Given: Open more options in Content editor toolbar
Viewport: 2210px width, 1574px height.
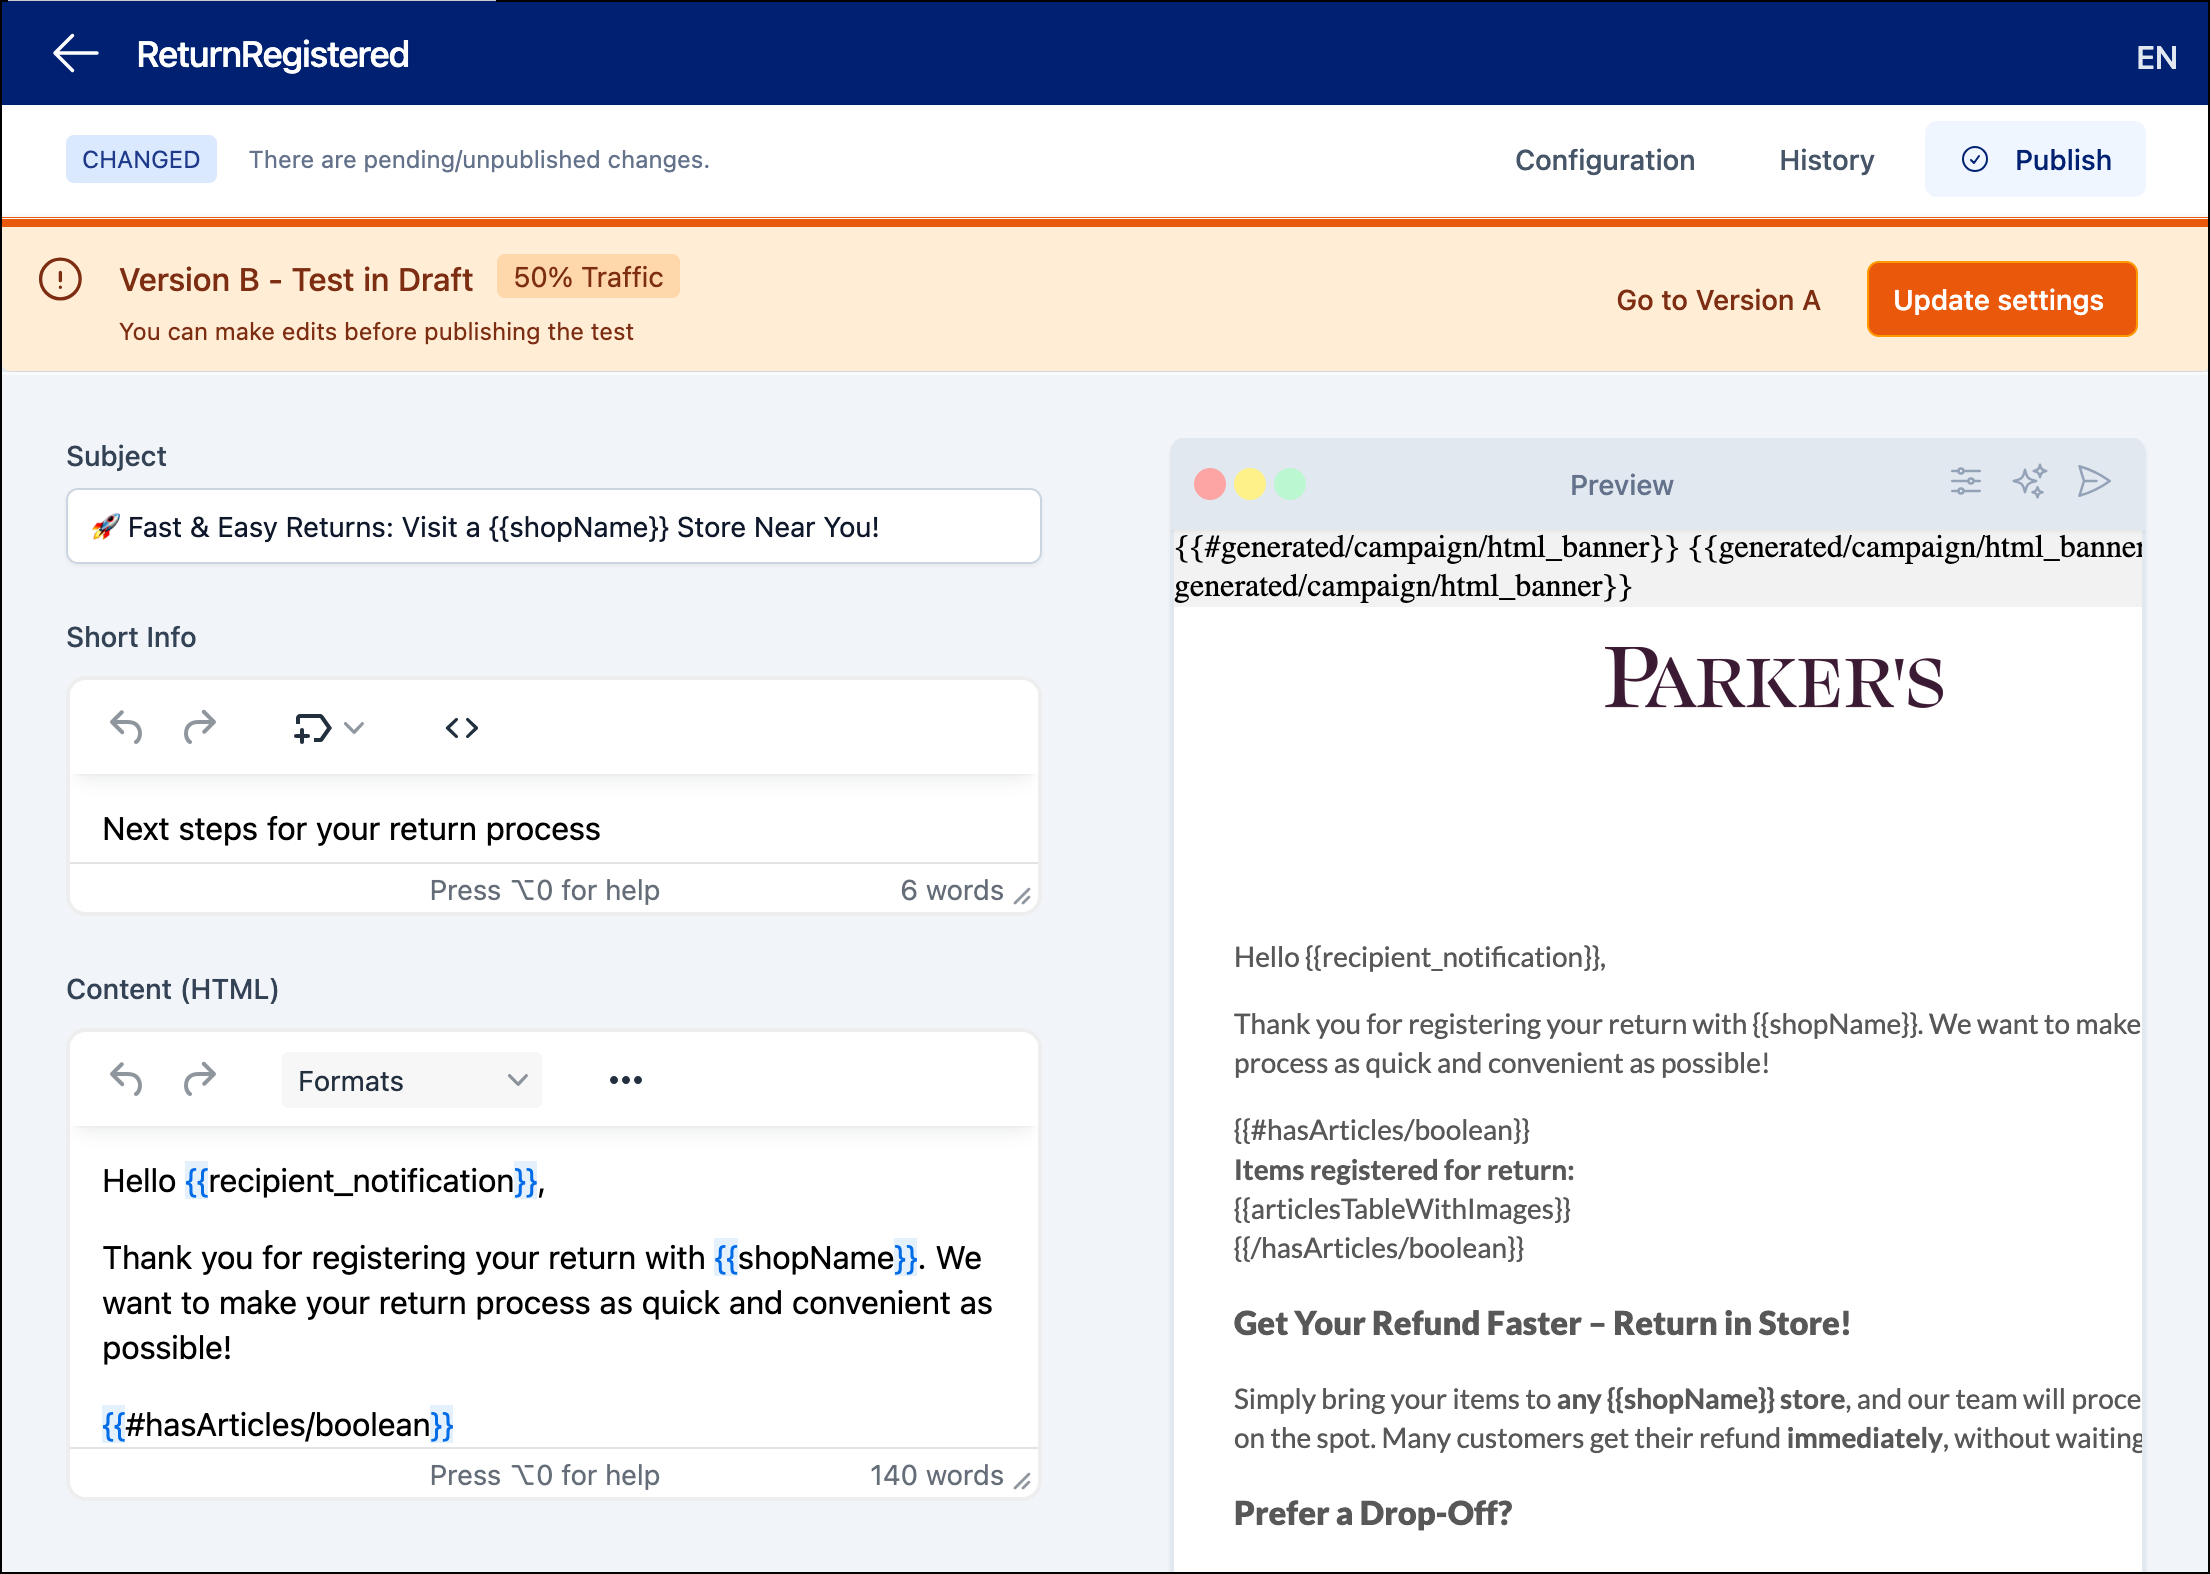Looking at the screenshot, I should coord(624,1080).
